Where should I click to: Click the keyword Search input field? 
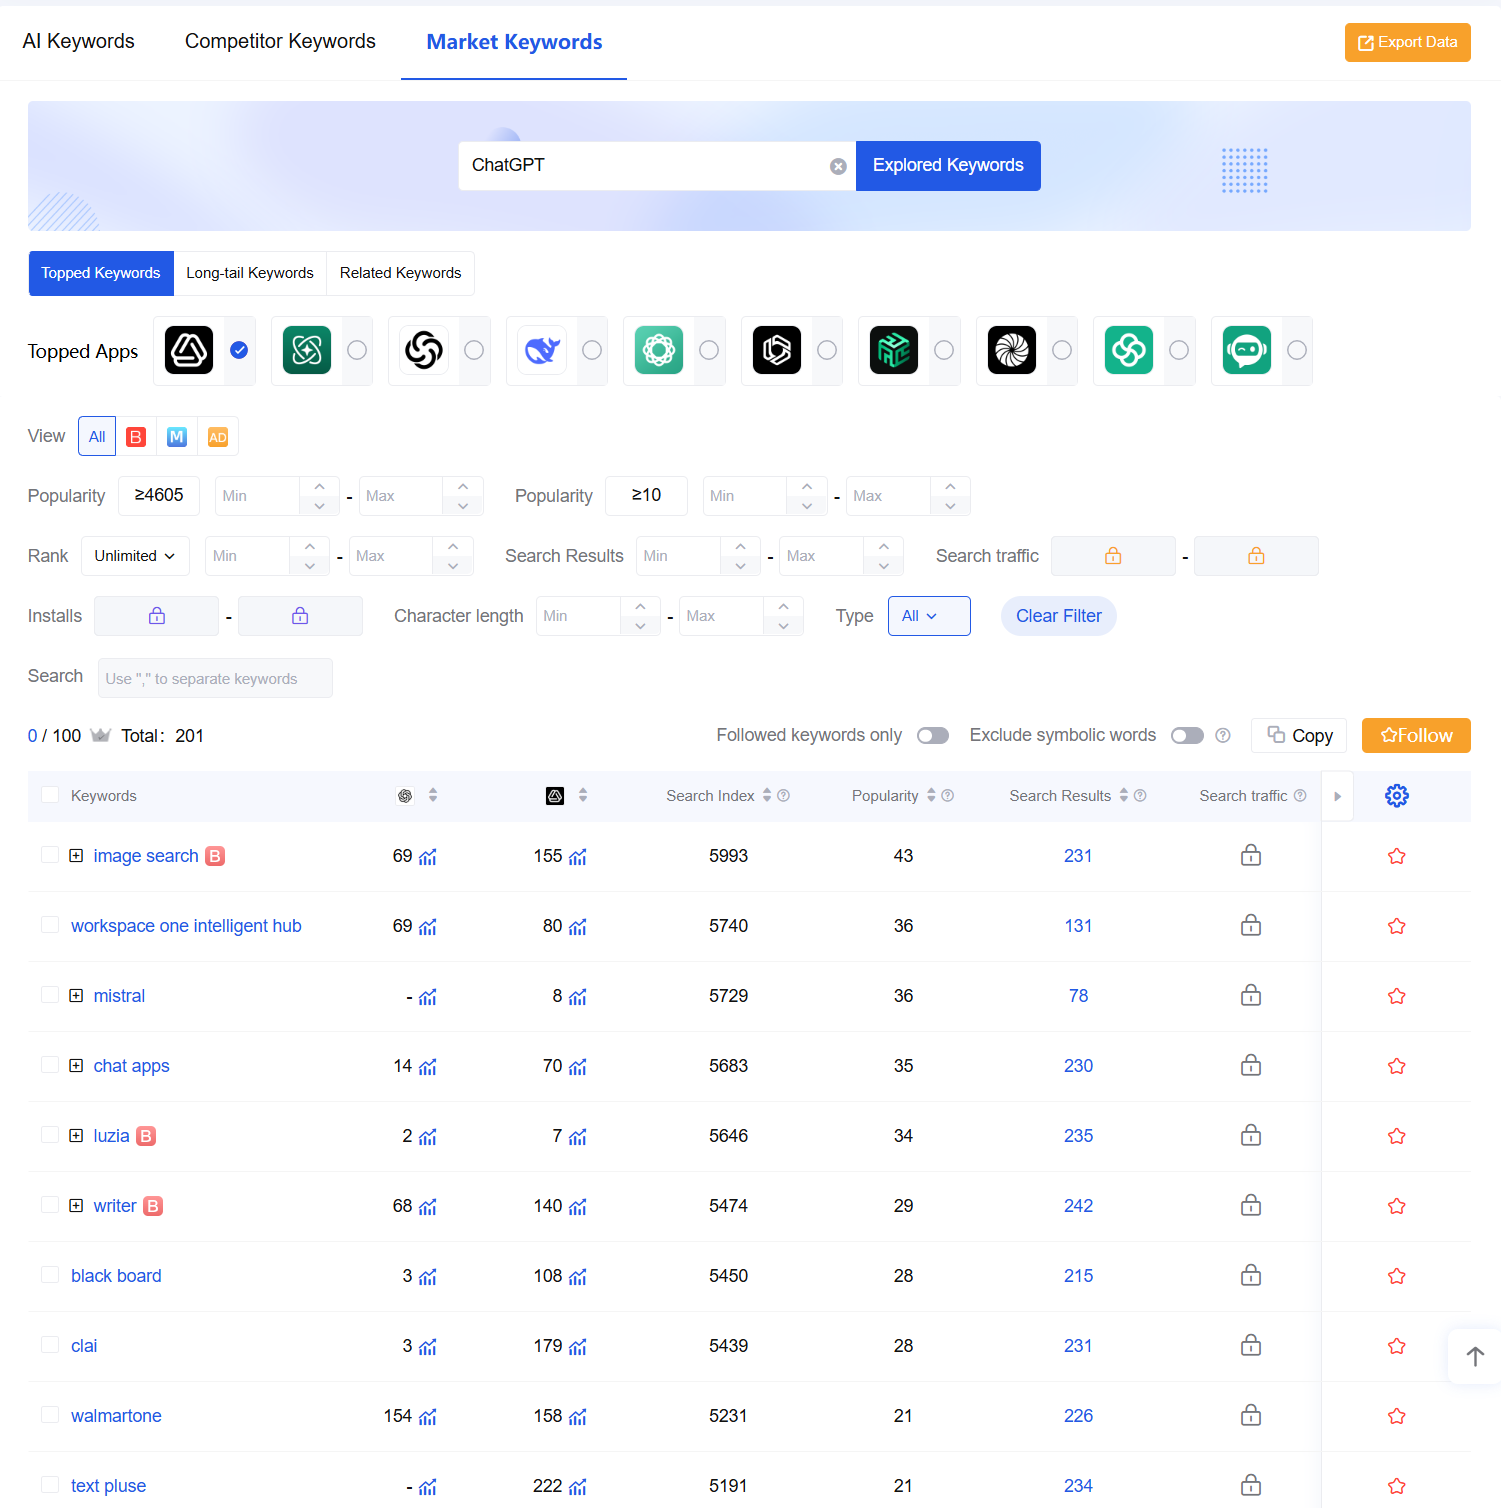215,678
